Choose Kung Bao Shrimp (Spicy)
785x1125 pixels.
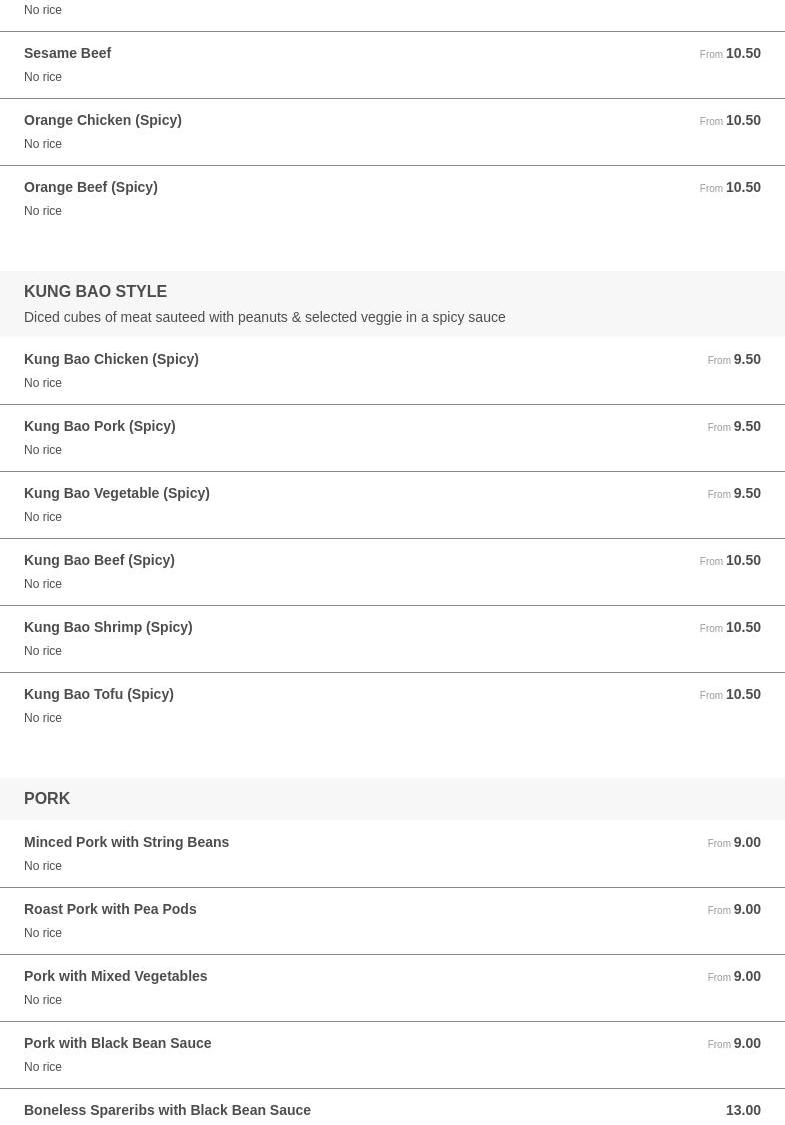[392, 639]
